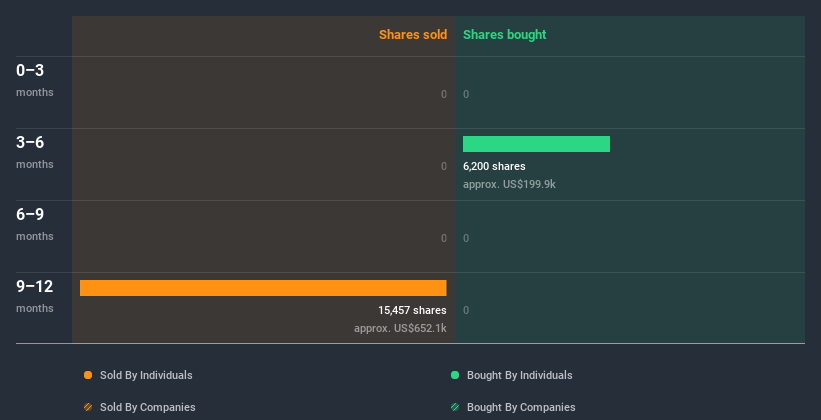
Task: Toggle the Sold By Companies legend label
Action: [146, 407]
